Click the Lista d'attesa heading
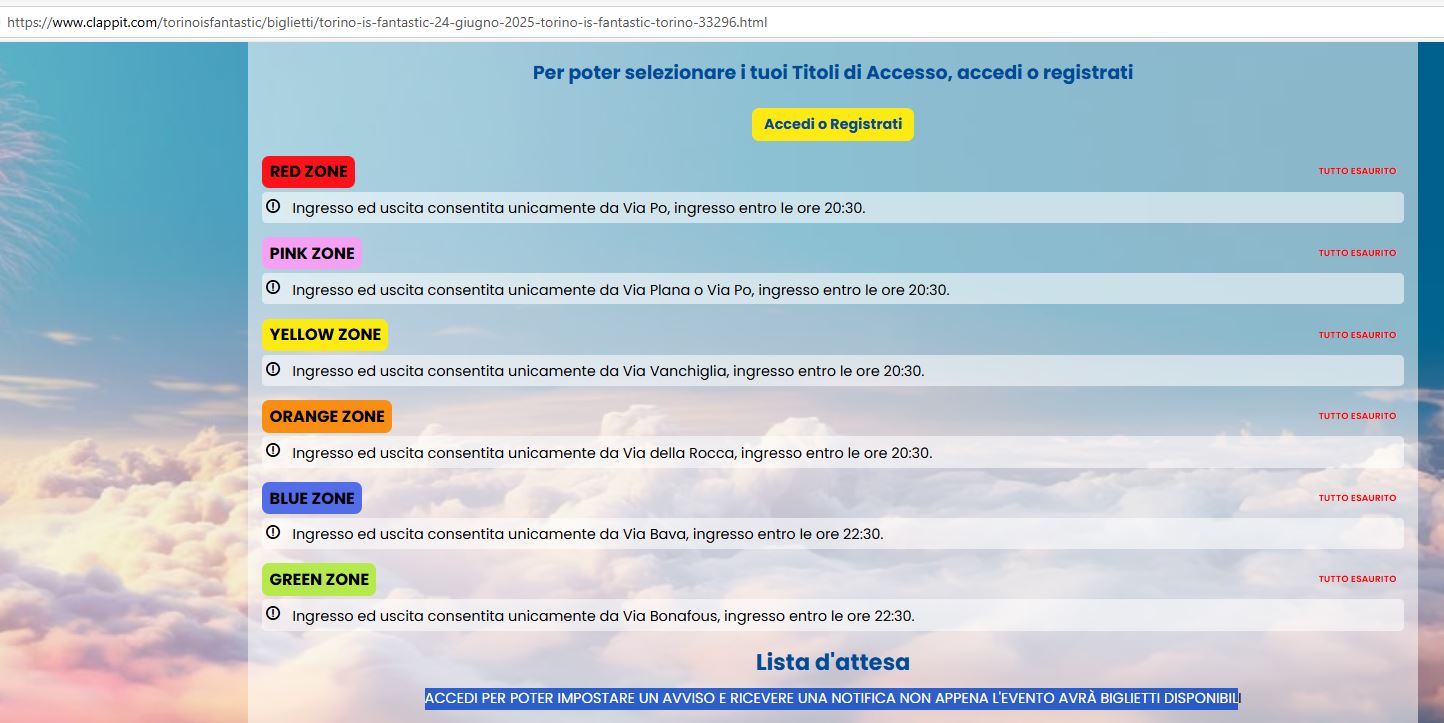Screen dimensions: 1444x723 coord(832,662)
